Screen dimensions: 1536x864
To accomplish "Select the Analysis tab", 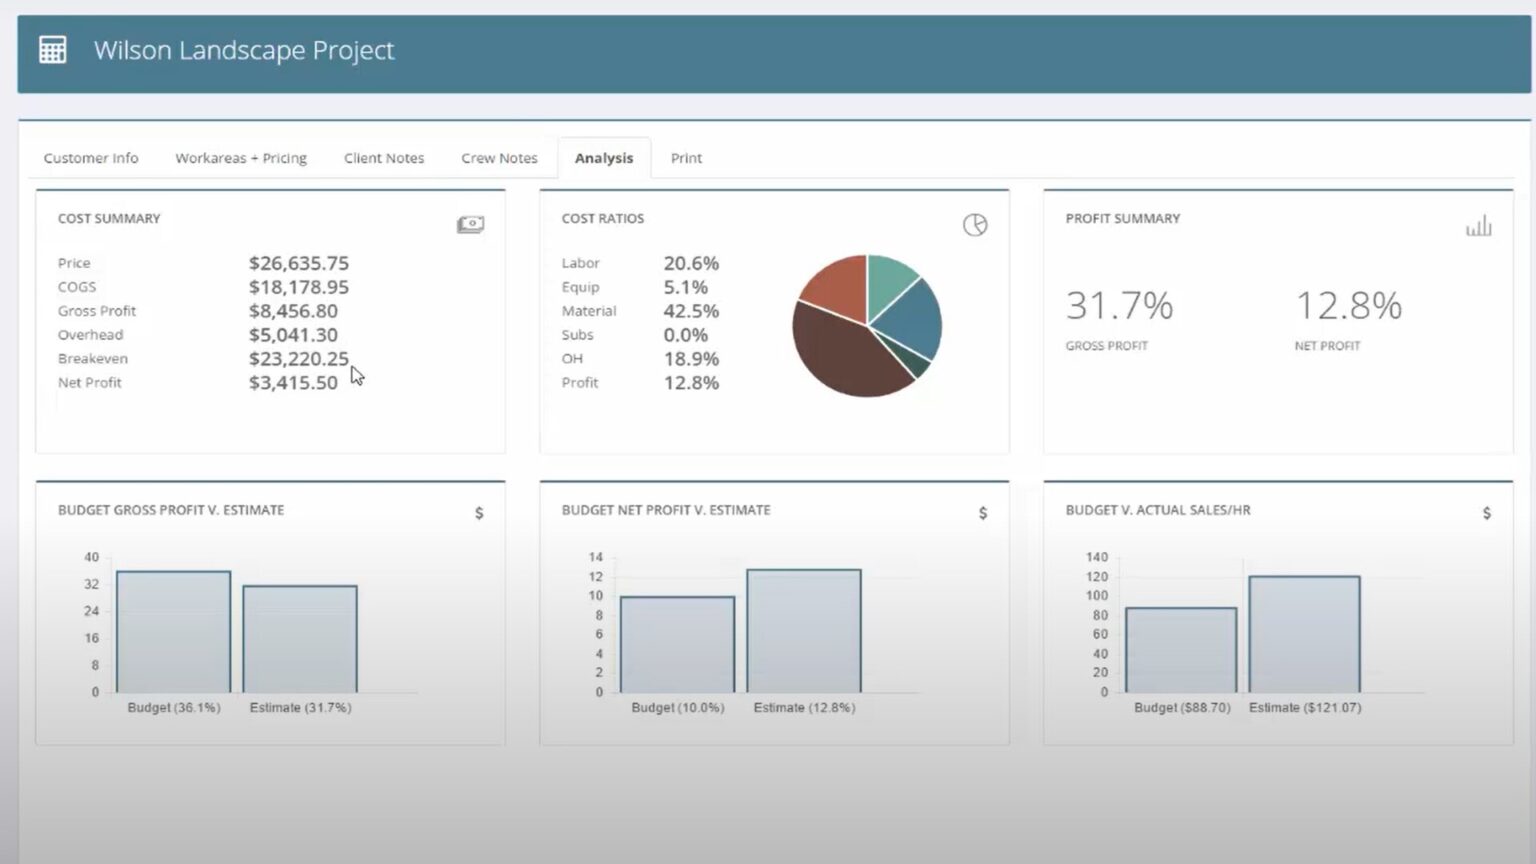I will pyautogui.click(x=604, y=158).
